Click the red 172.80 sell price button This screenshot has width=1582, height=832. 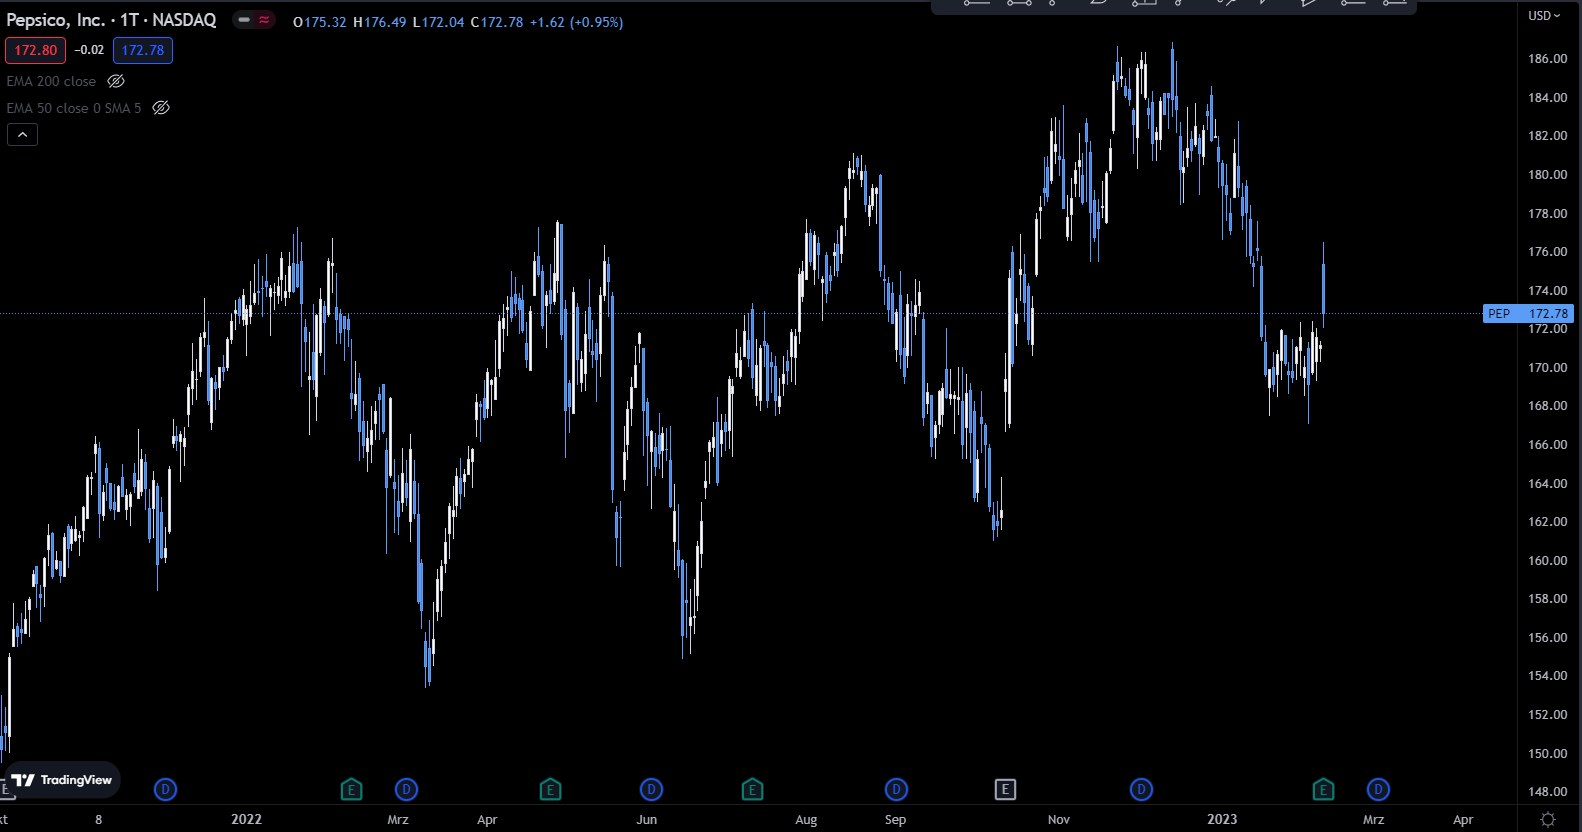35,50
